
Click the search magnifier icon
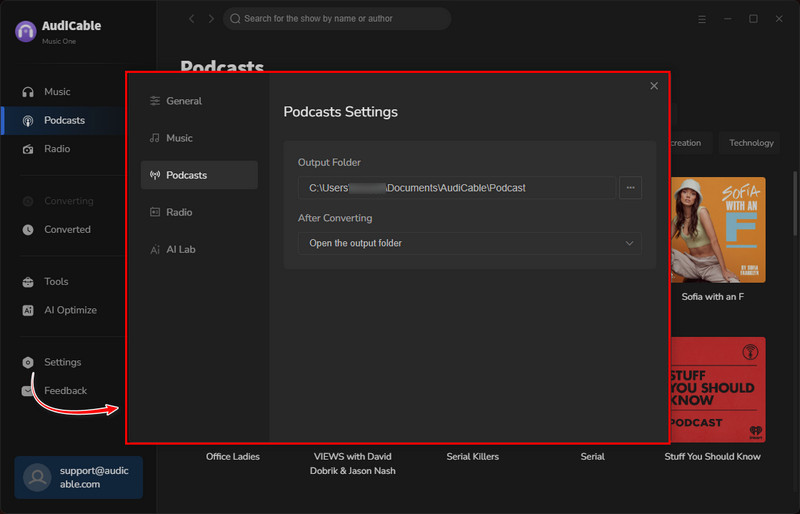tap(235, 19)
